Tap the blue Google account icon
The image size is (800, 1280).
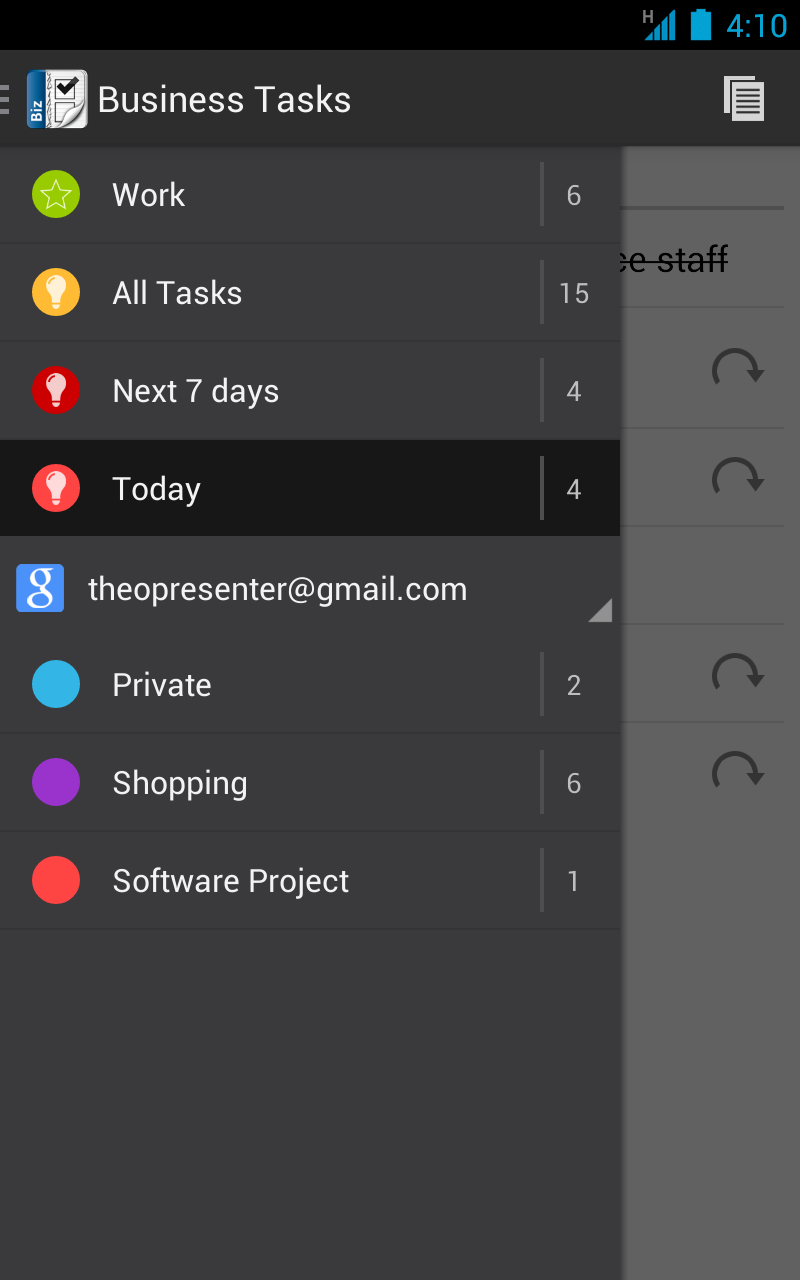click(40, 588)
